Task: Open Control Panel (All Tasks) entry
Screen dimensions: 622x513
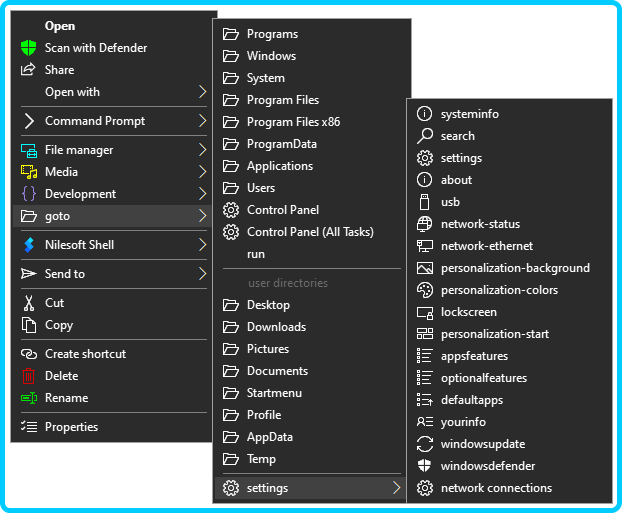Action: [310, 232]
